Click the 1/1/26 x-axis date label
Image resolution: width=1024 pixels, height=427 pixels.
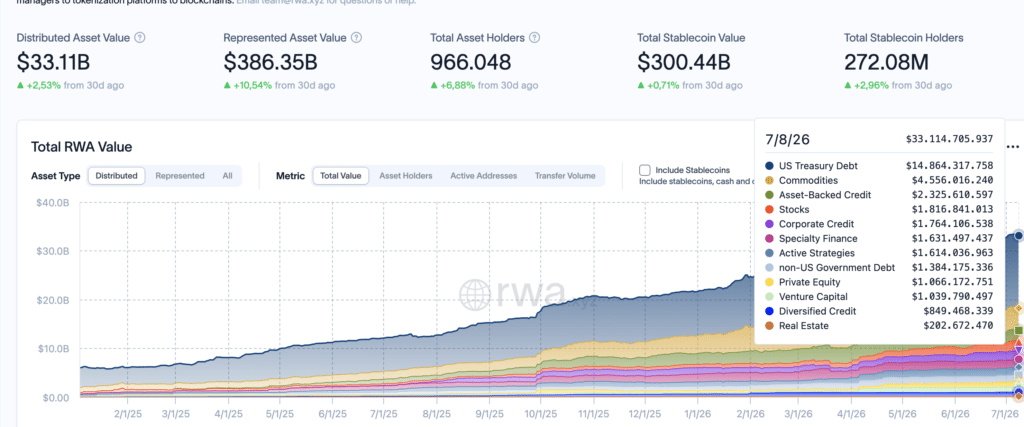pos(699,413)
